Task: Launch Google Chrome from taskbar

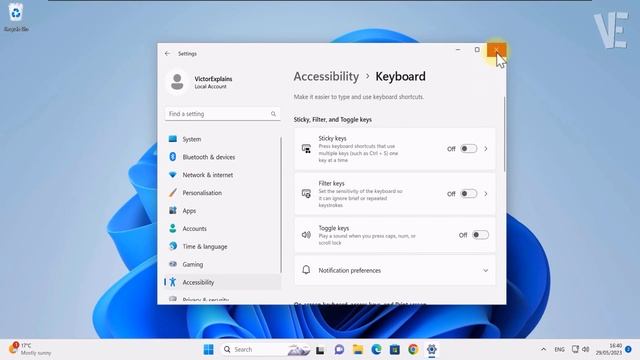Action: point(413,349)
